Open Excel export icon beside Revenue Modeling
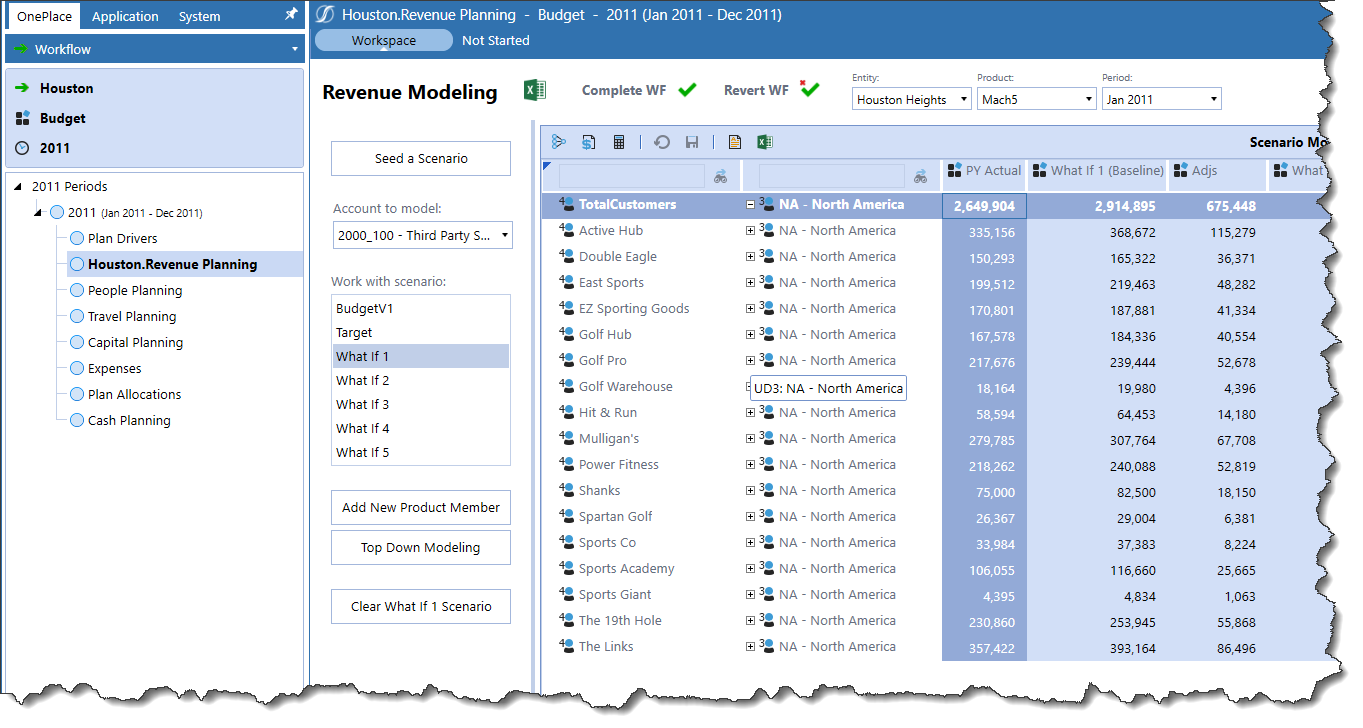Viewport: 1363px width, 728px height. (x=535, y=90)
